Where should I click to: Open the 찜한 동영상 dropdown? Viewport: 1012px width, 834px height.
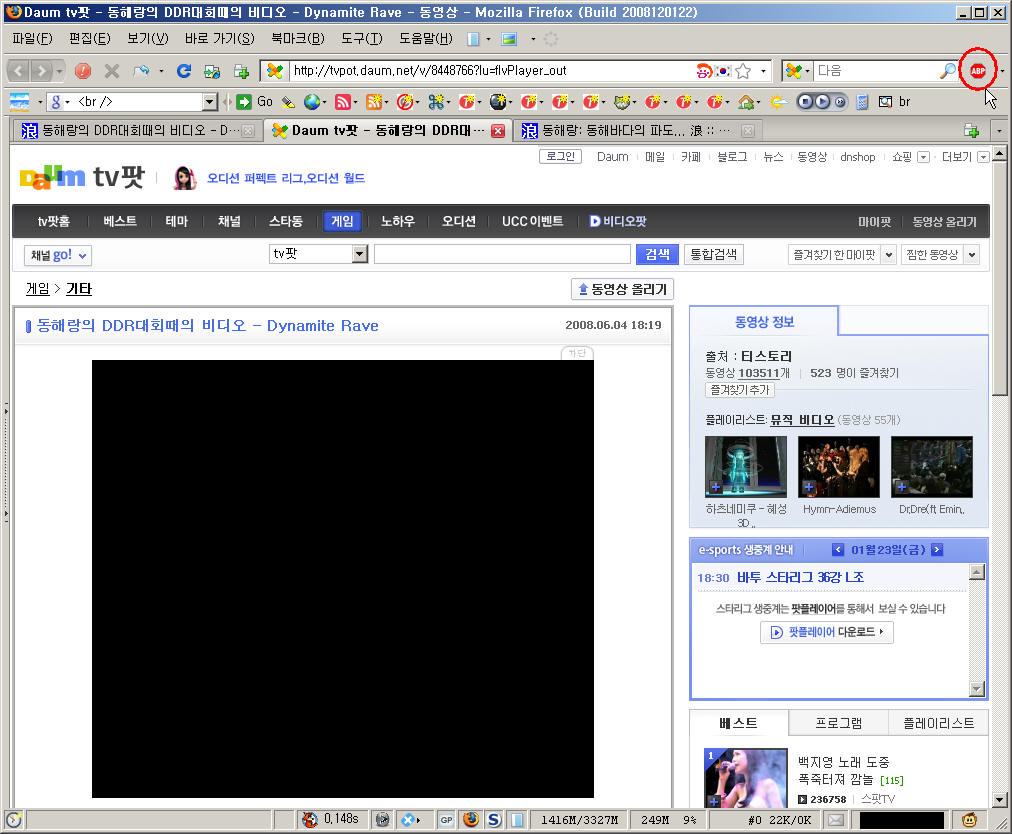(x=971, y=254)
